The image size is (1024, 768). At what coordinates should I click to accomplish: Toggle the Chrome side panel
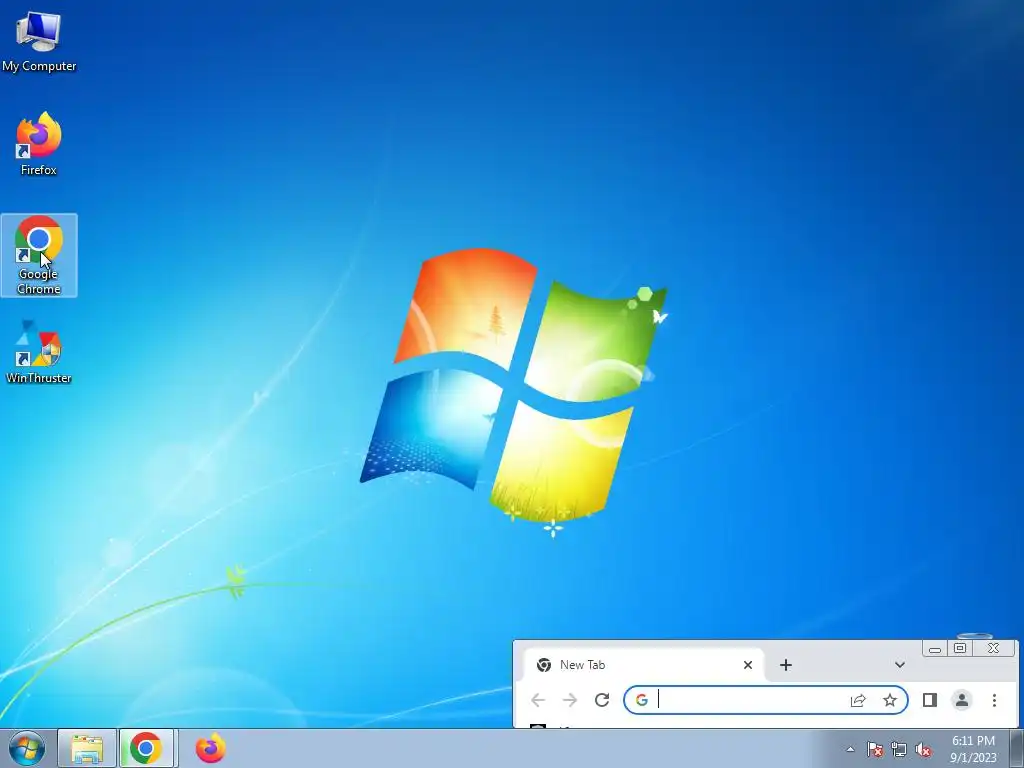[x=930, y=700]
